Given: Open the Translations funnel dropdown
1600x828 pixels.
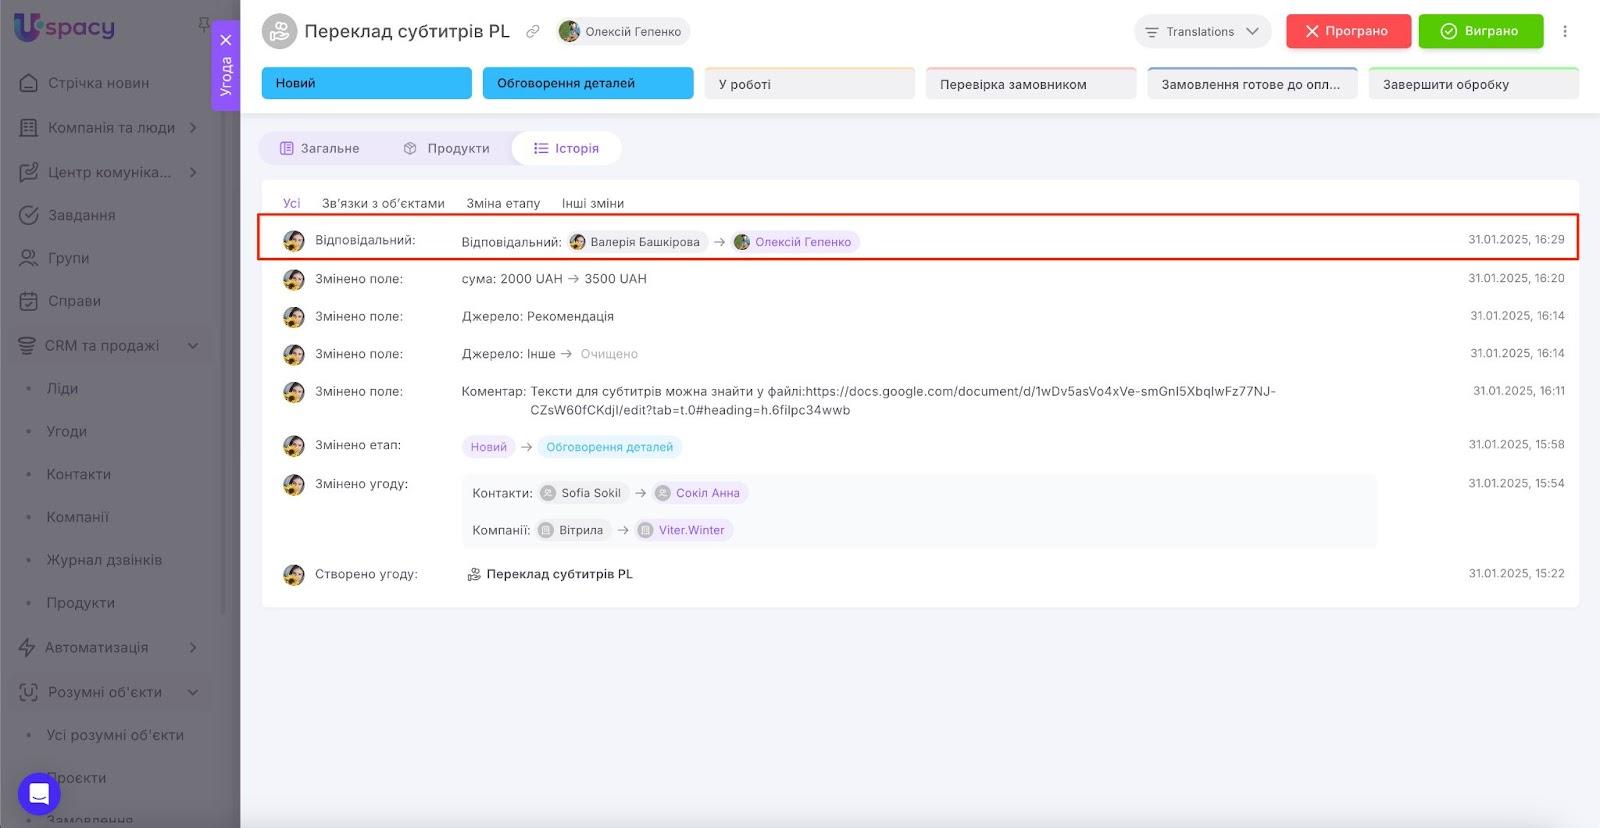Looking at the screenshot, I should tap(1202, 32).
